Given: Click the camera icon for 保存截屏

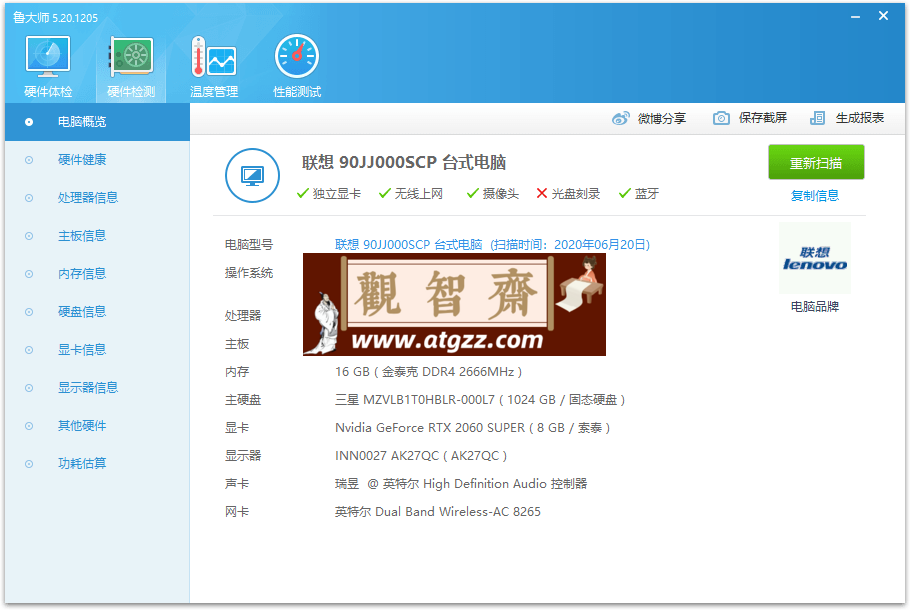Looking at the screenshot, I should [721, 118].
